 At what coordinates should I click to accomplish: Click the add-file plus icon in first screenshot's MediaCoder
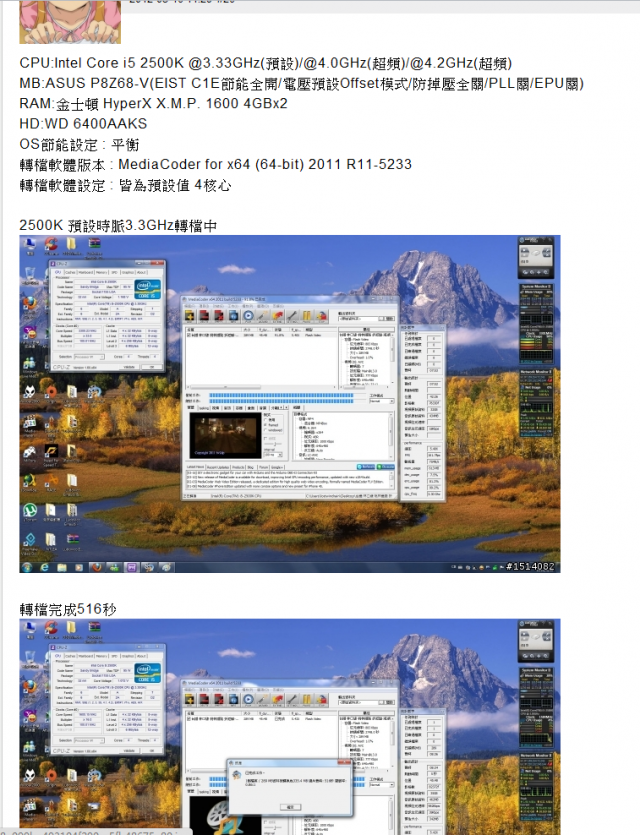[189, 316]
